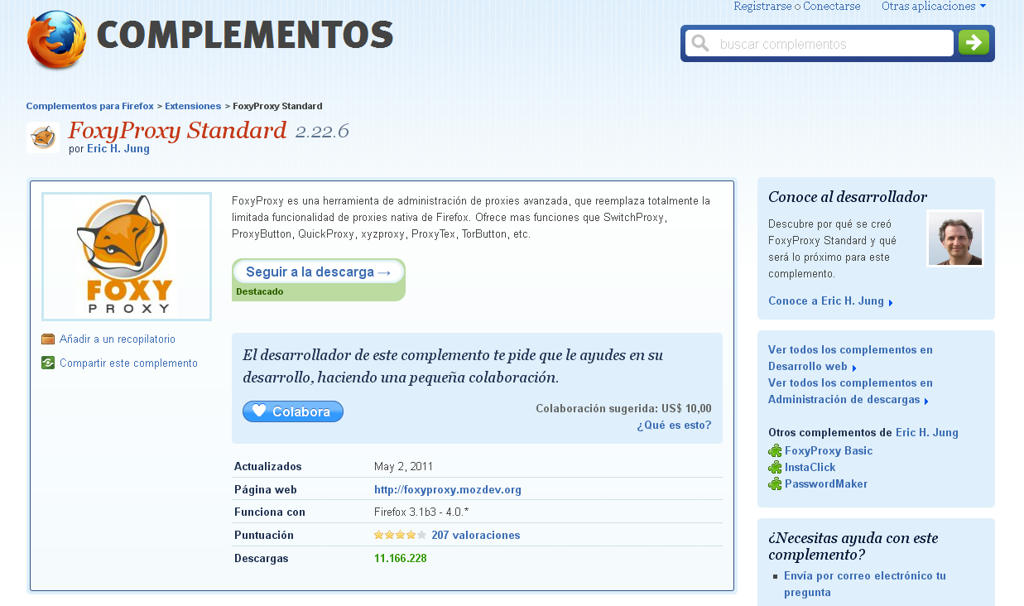Open FoxyProxy Basic add-on link

pyautogui.click(x=828, y=451)
